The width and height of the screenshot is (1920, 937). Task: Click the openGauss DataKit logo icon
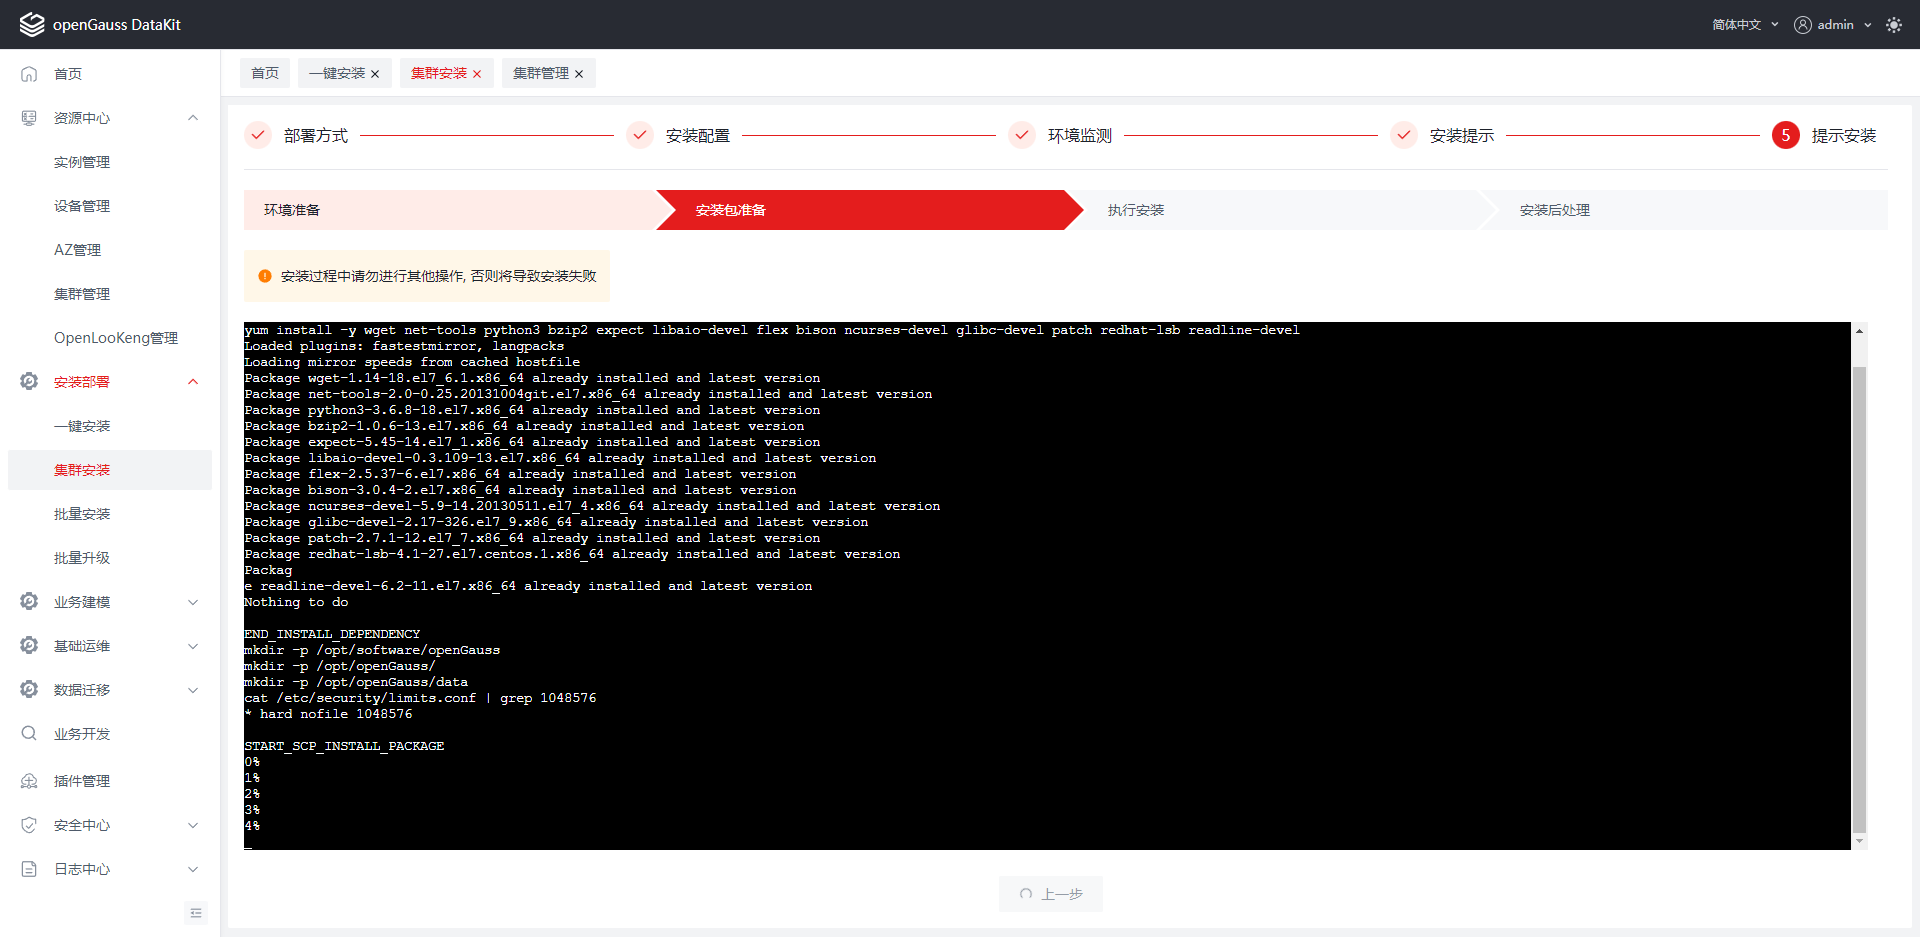tap(32, 24)
